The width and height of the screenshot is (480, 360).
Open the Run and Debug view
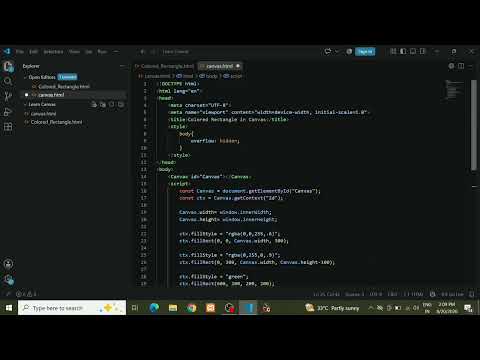(x=8, y=112)
